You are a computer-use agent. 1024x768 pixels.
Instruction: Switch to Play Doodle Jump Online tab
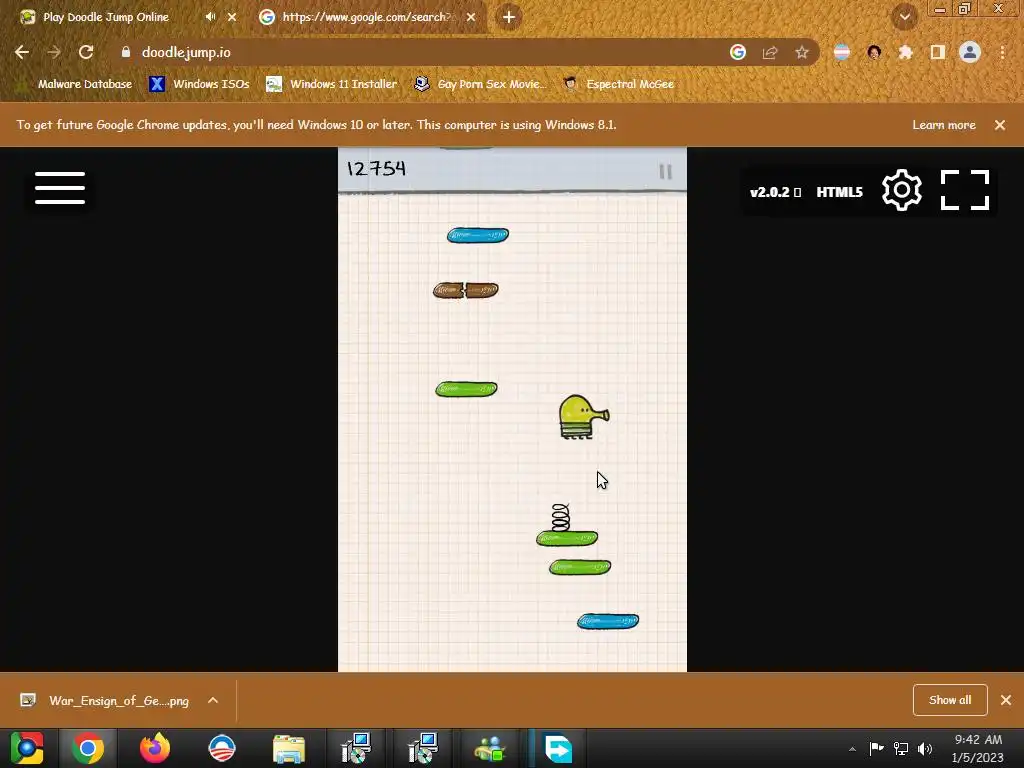point(106,17)
